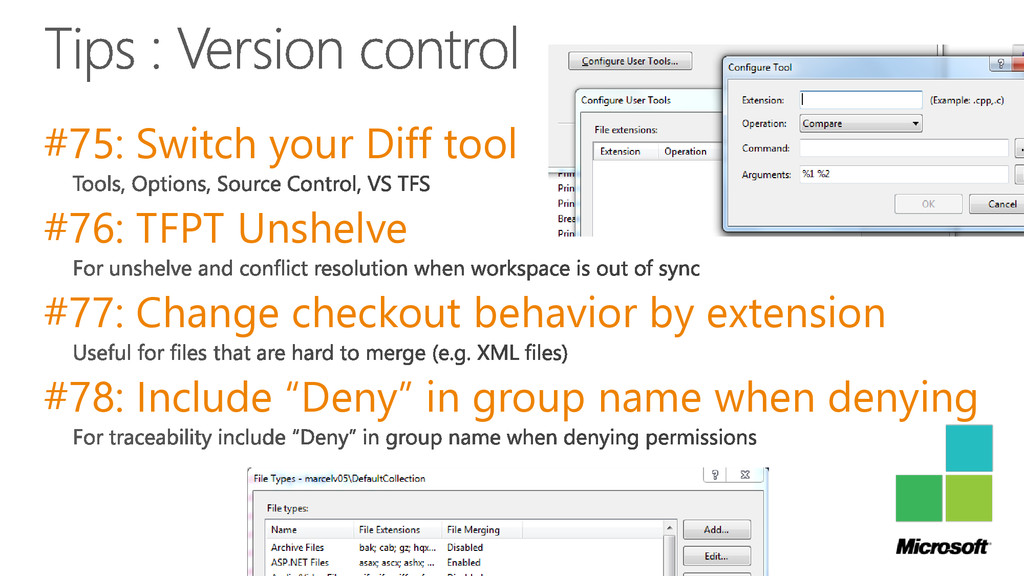Click '#77: Change checkout behavior by extension' heading
Image resolution: width=1024 pixels, height=576 pixels.
[x=465, y=313]
